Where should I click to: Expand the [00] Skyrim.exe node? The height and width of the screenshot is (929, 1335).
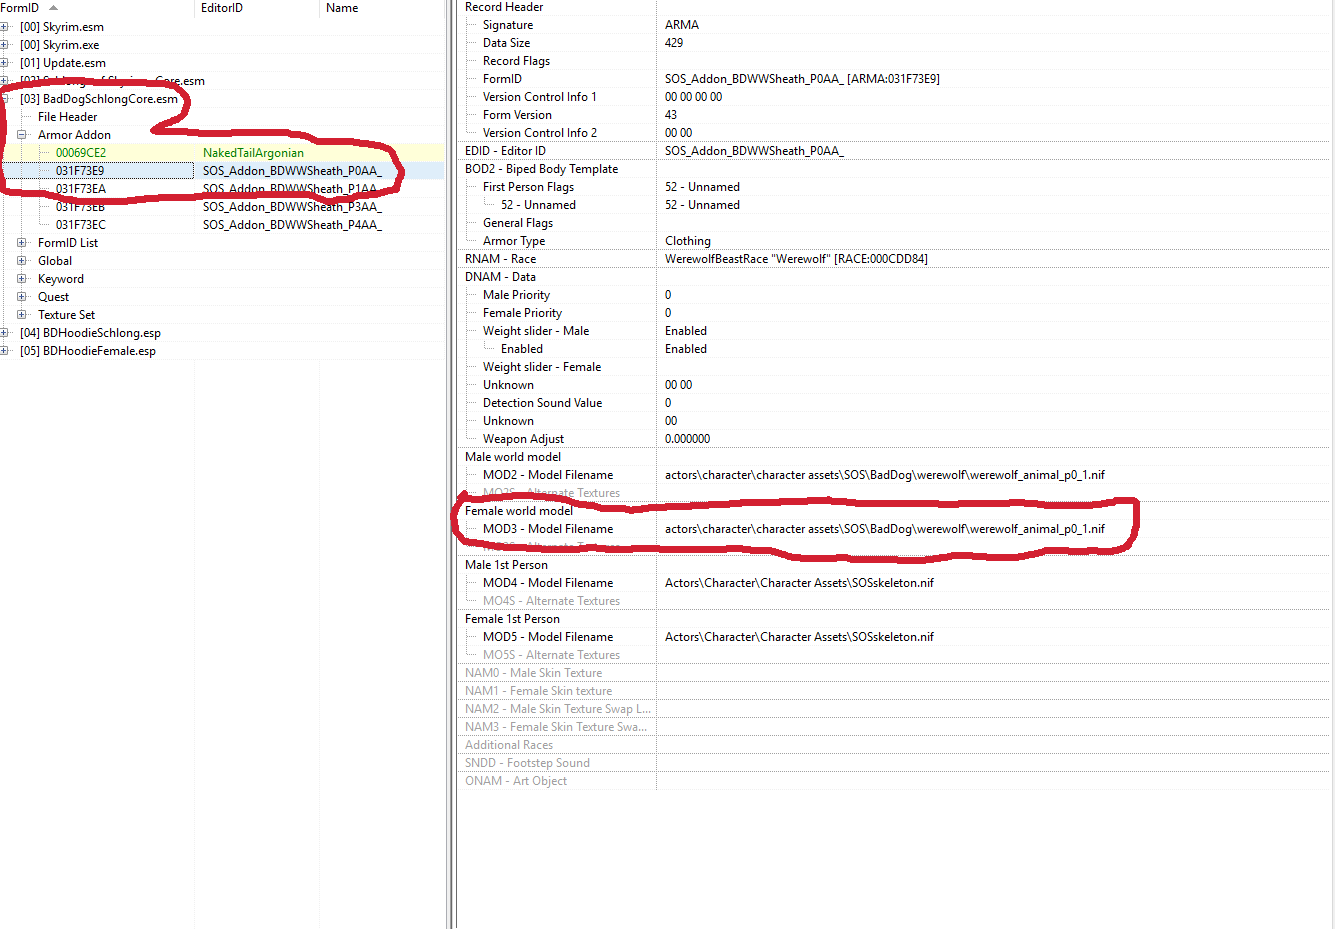5,45
